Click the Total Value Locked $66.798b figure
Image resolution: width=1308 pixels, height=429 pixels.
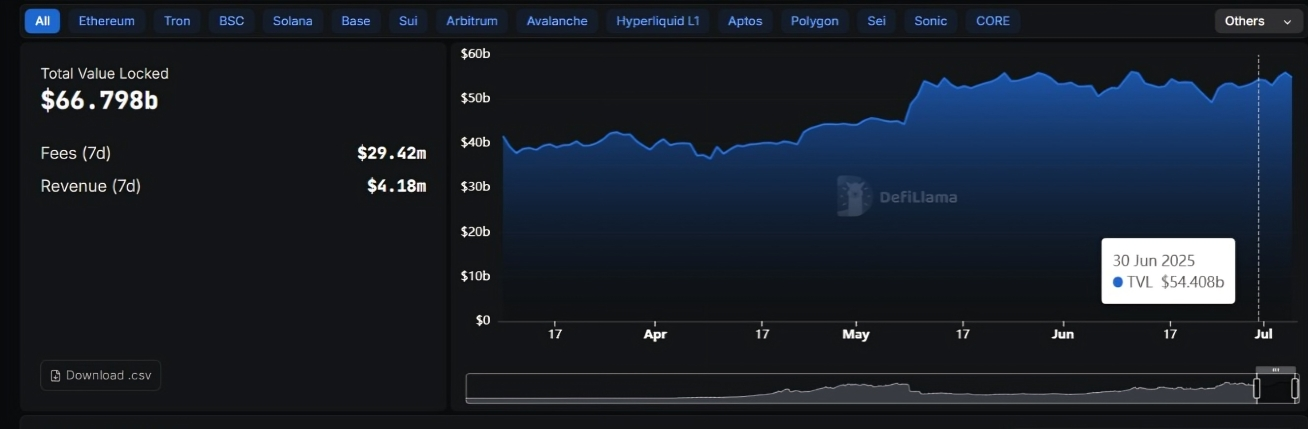[99, 100]
